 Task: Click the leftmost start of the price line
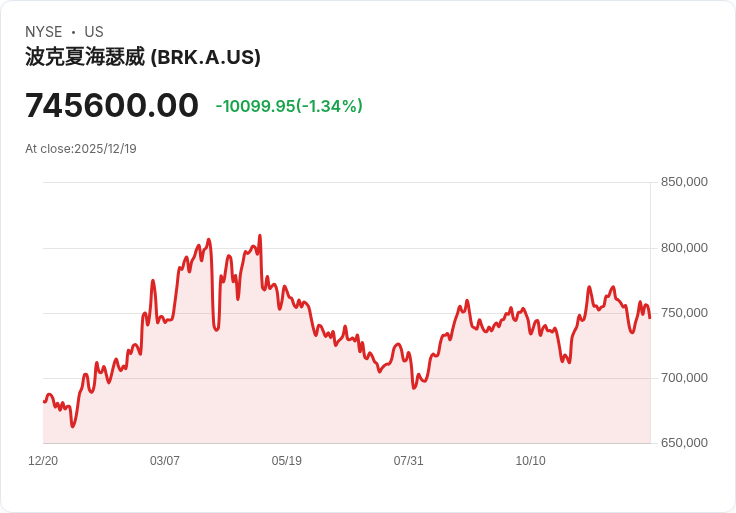coord(44,401)
